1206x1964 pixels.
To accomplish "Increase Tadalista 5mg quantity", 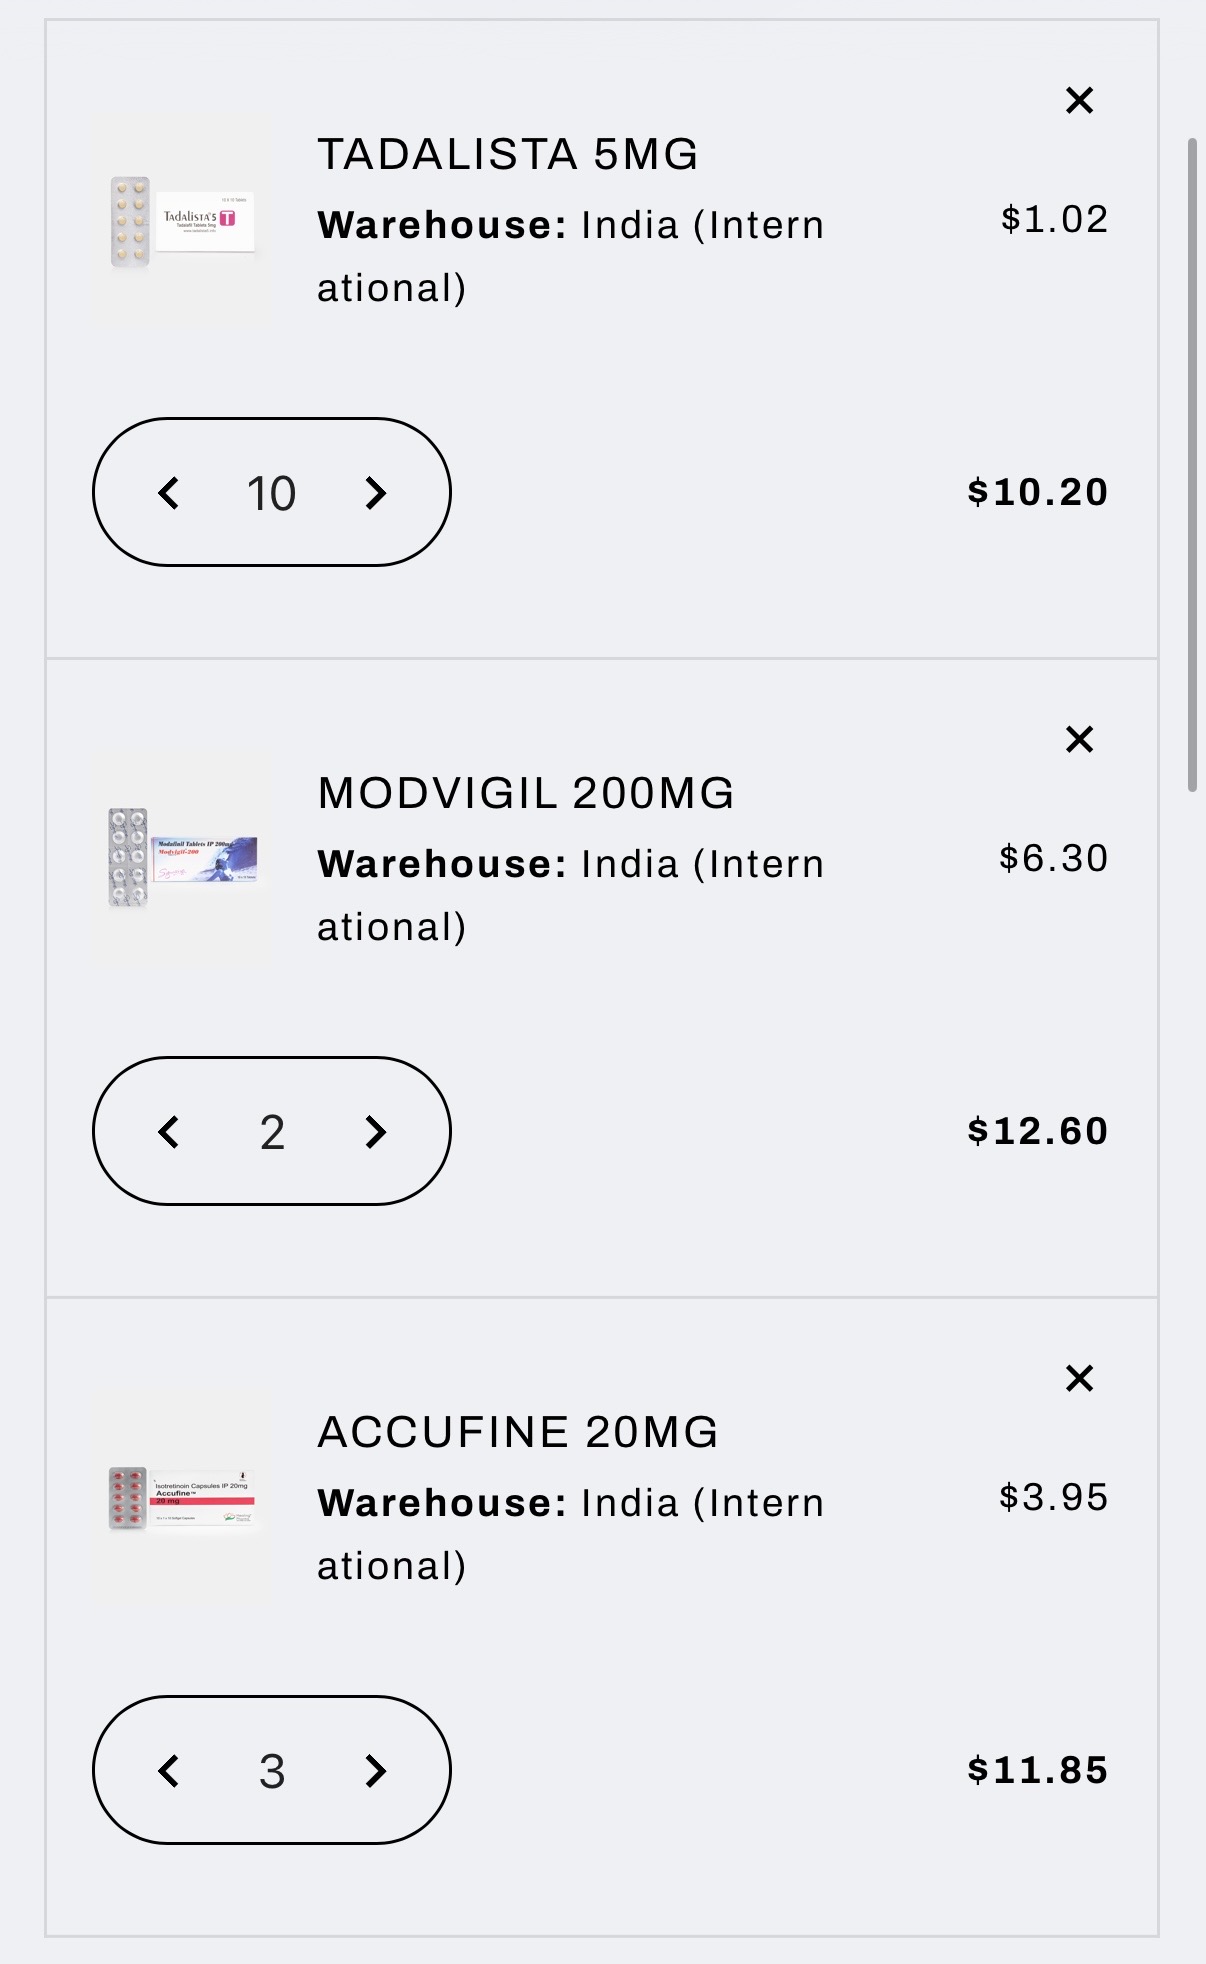I will pyautogui.click(x=375, y=493).
